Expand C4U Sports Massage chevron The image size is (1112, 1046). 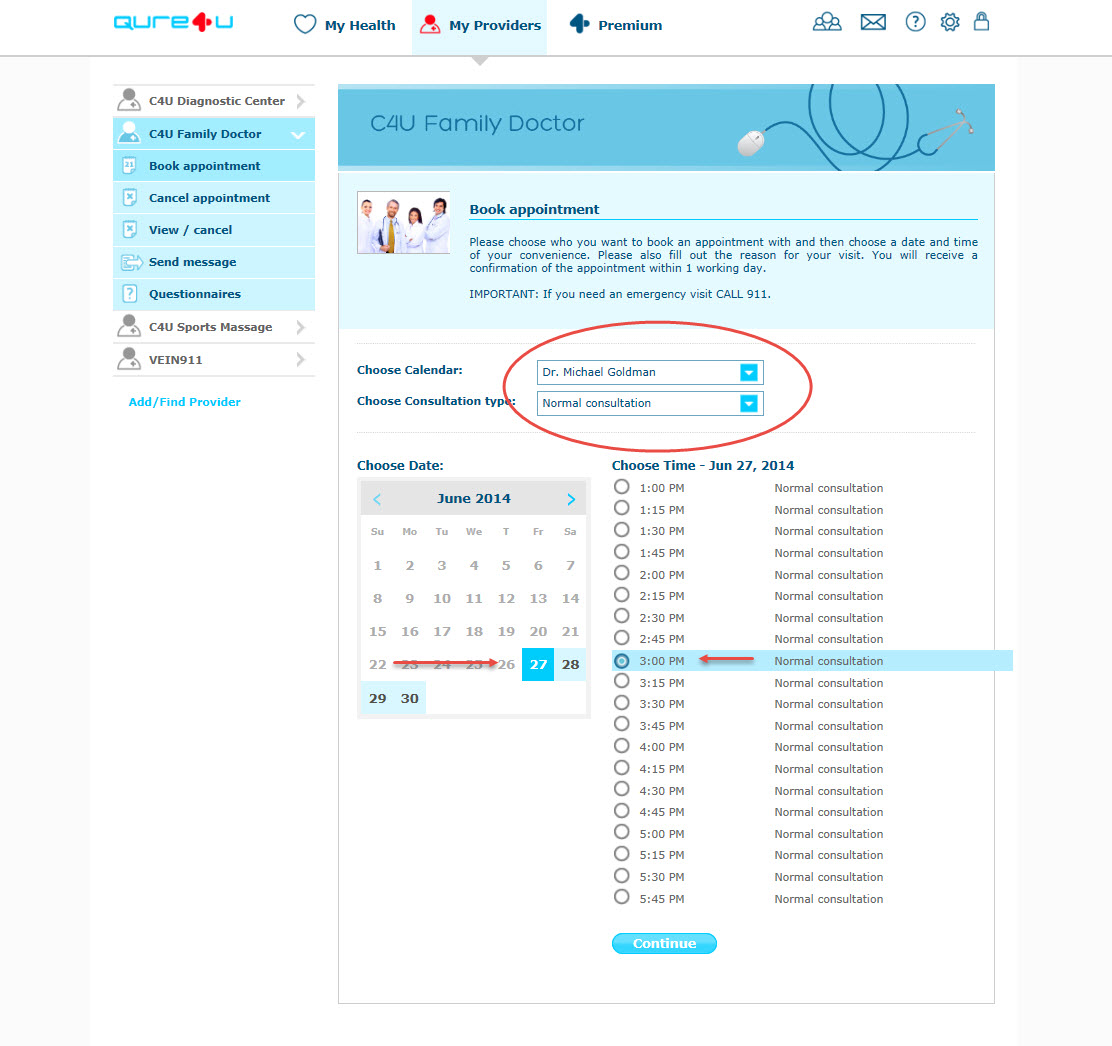[x=301, y=327]
